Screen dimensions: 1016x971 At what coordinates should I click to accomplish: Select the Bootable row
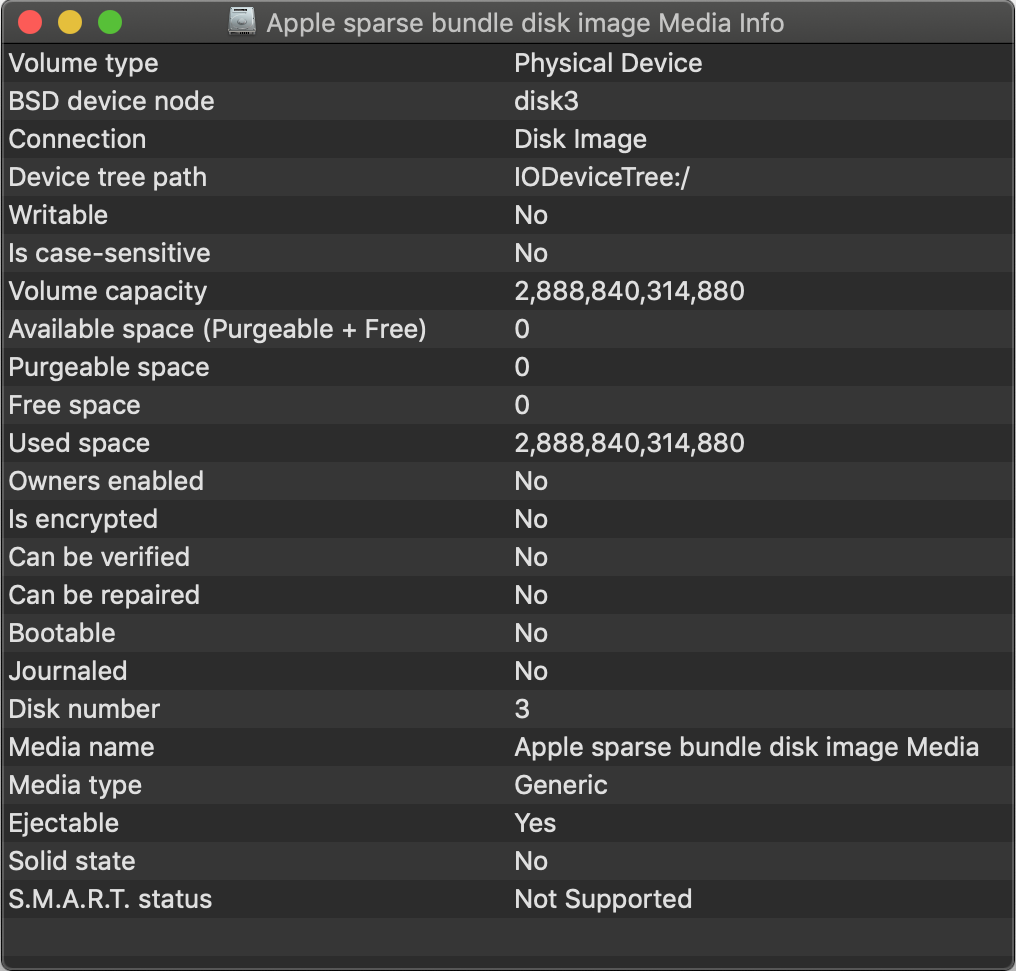[62, 633]
